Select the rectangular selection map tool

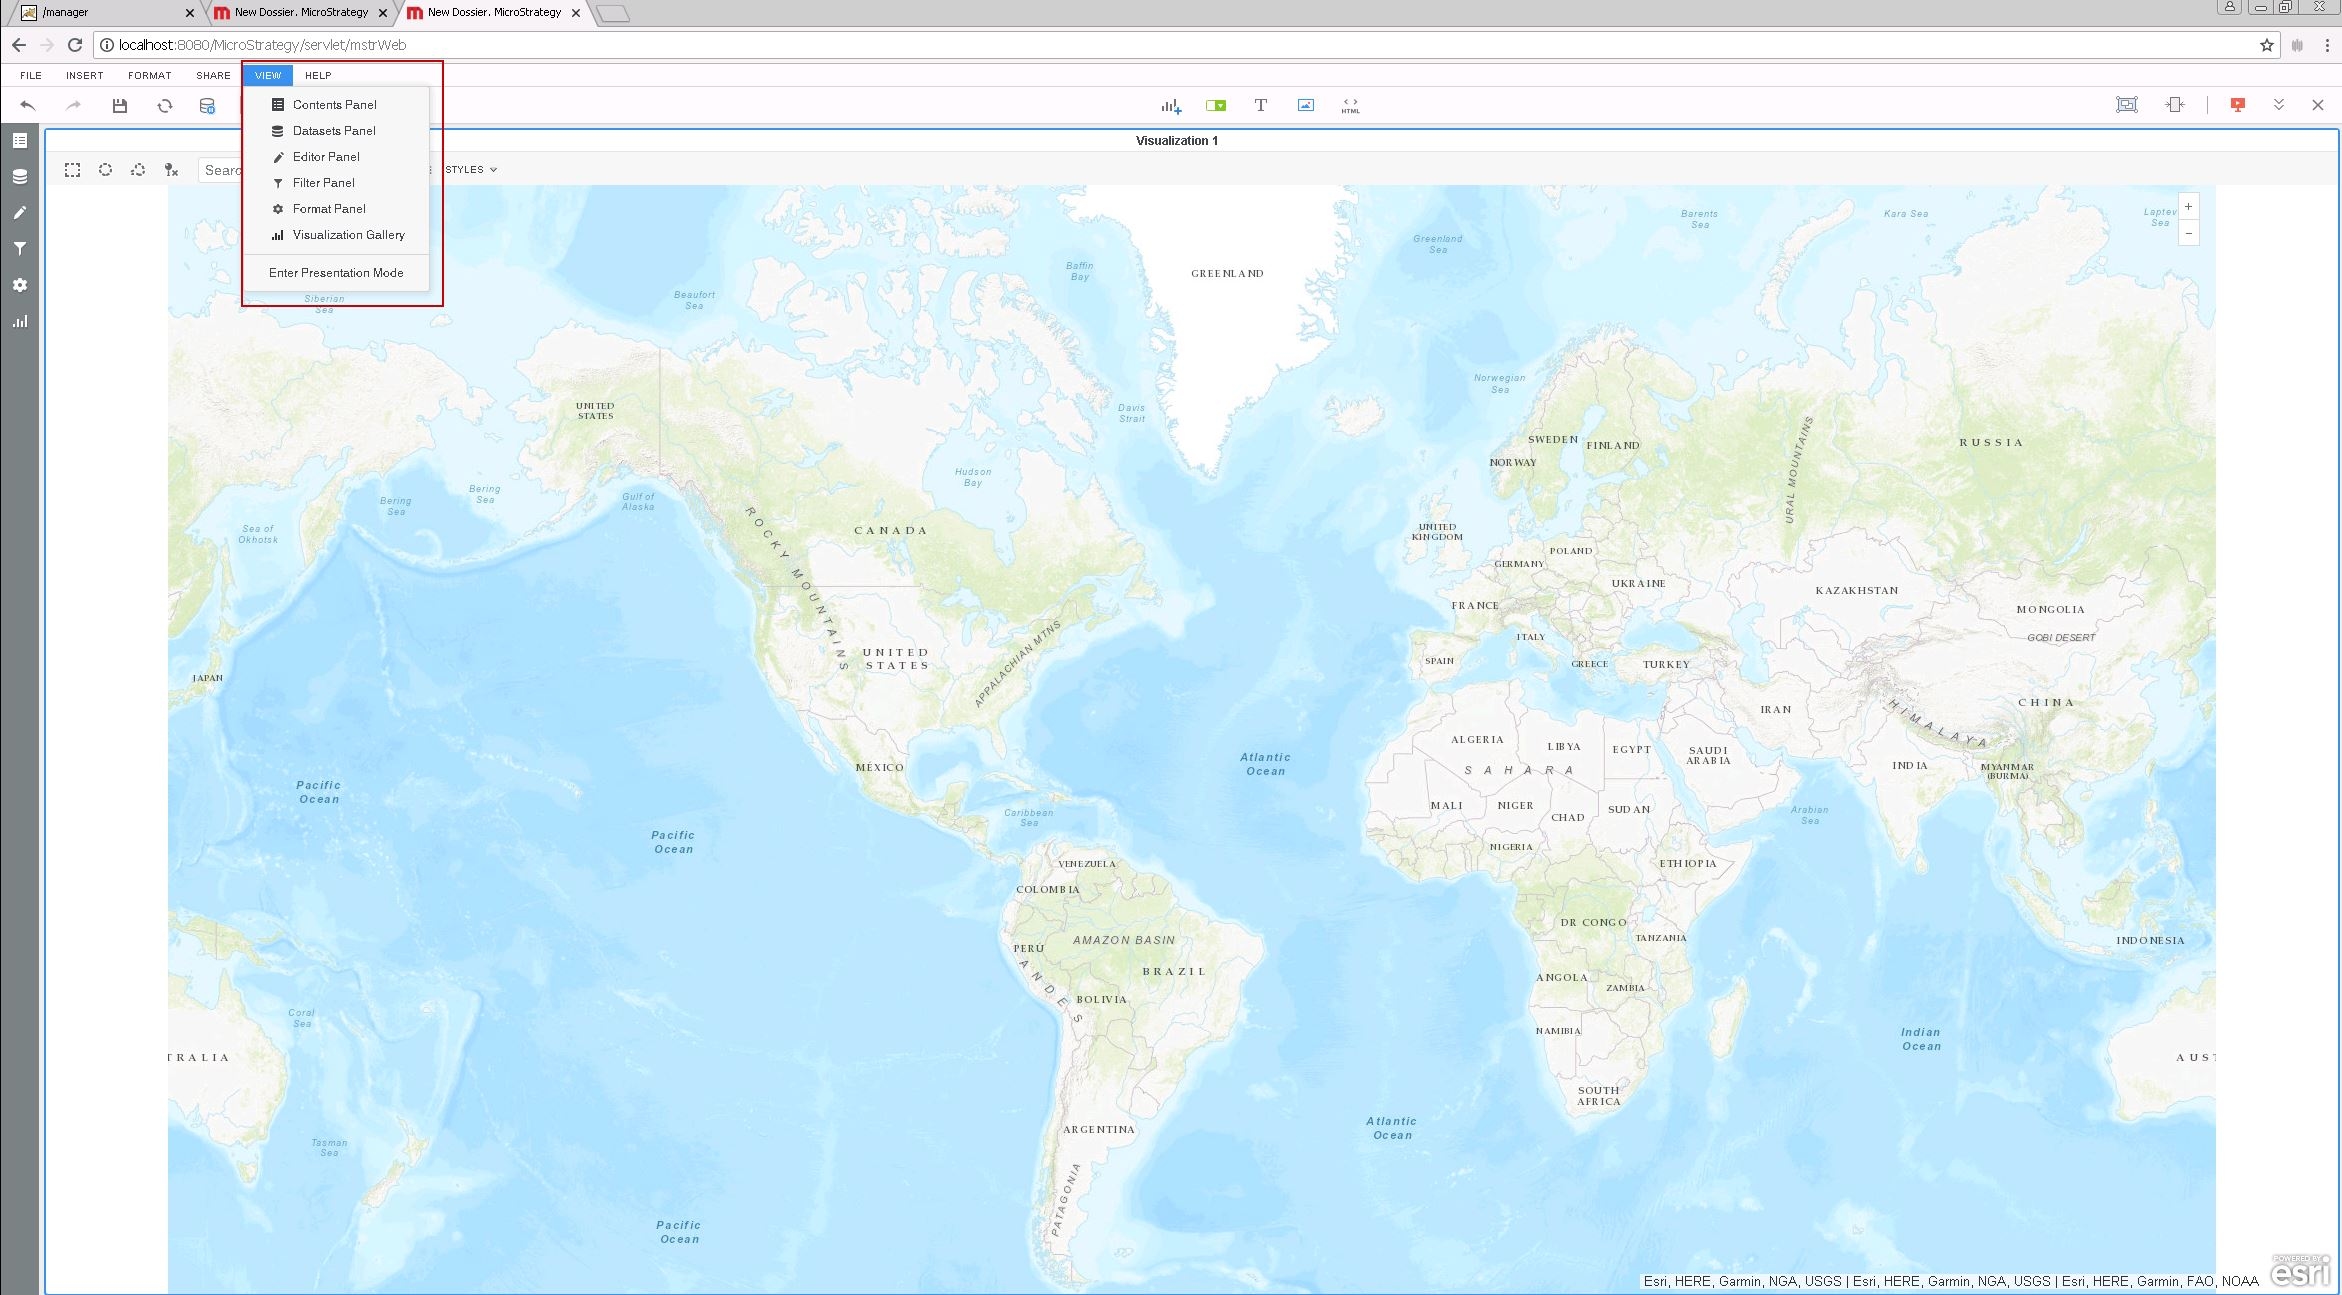click(72, 170)
